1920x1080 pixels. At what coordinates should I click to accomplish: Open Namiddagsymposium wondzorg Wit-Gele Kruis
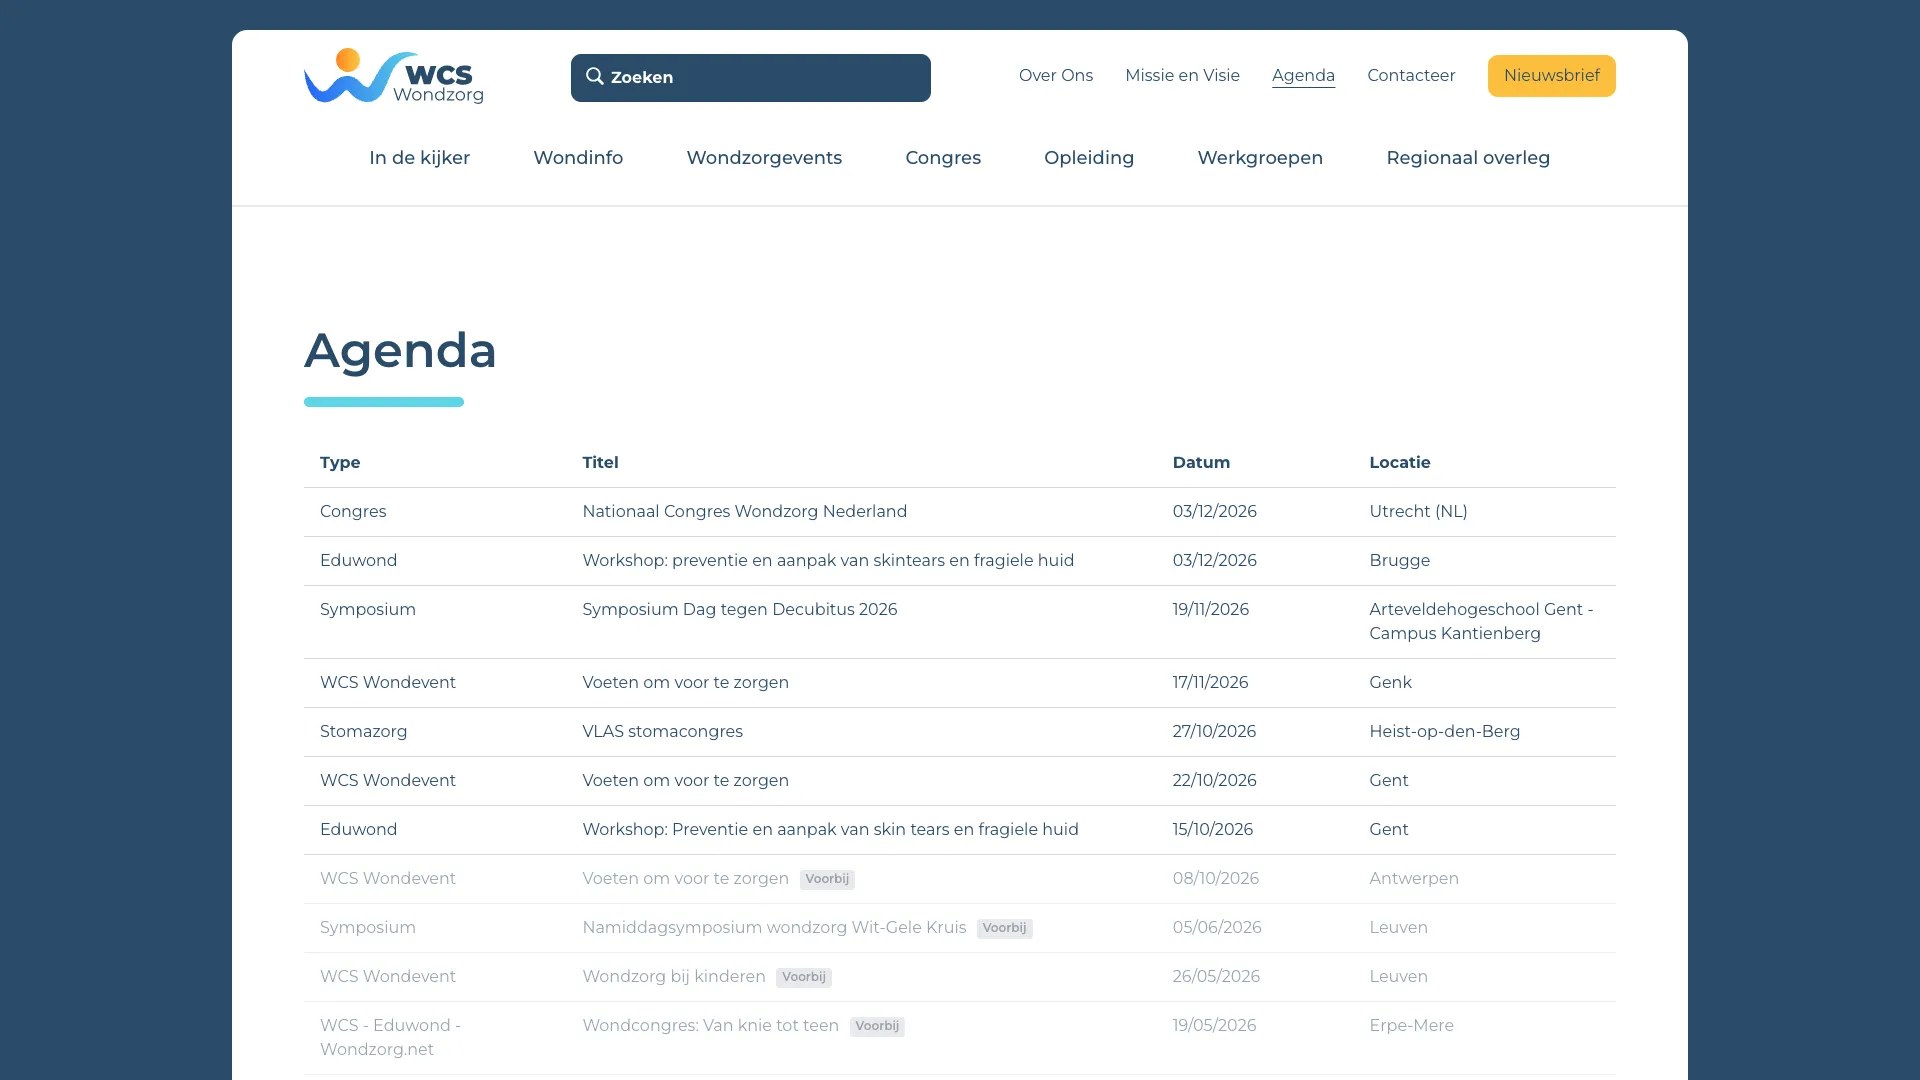tap(774, 928)
